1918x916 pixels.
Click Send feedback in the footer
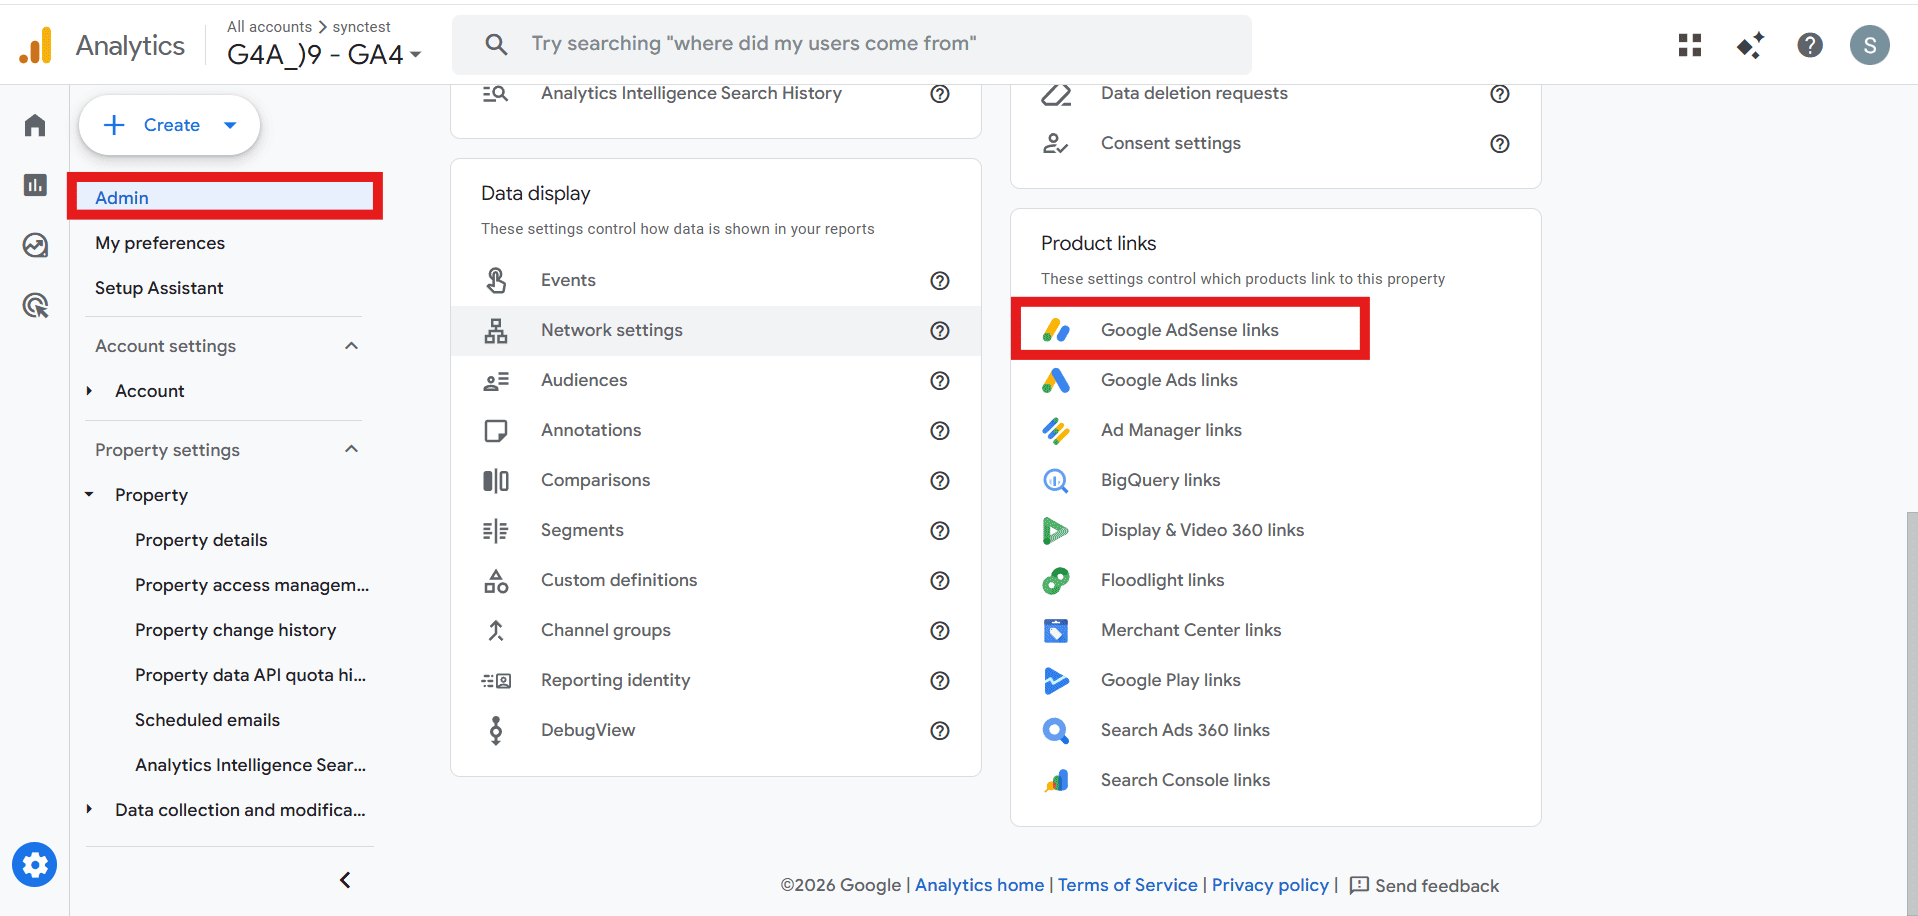click(1424, 885)
